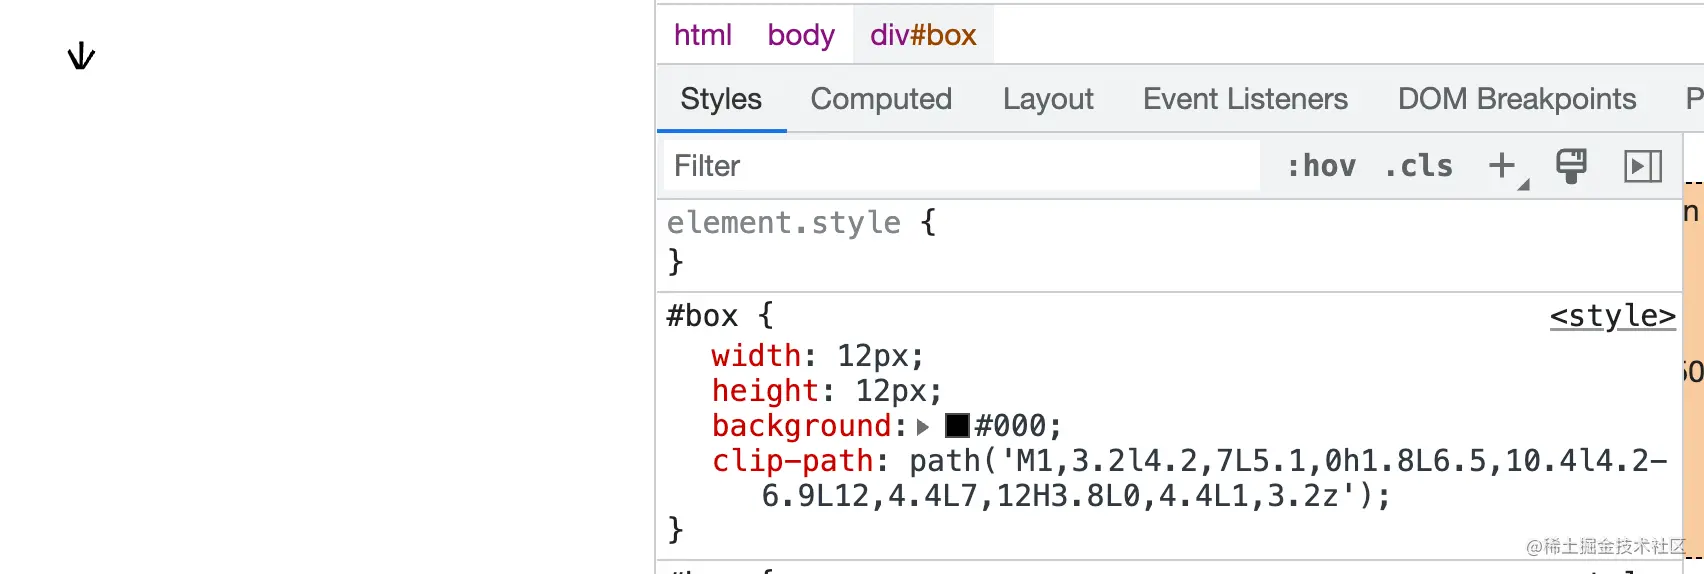Click the arrow icon rendered on the page

coord(81,56)
